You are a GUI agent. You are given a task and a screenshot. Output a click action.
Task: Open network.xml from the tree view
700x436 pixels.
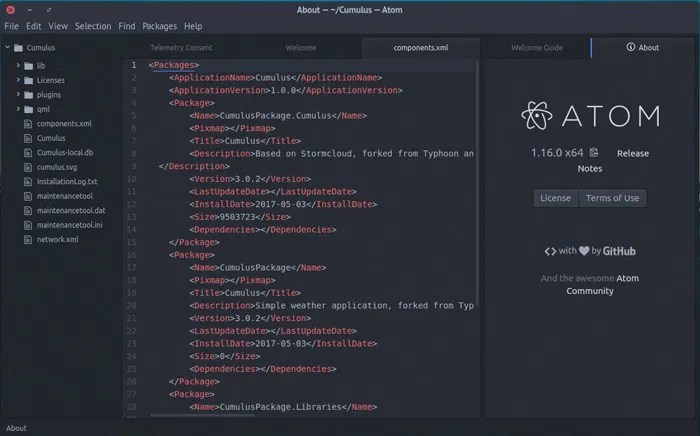click(x=57, y=240)
